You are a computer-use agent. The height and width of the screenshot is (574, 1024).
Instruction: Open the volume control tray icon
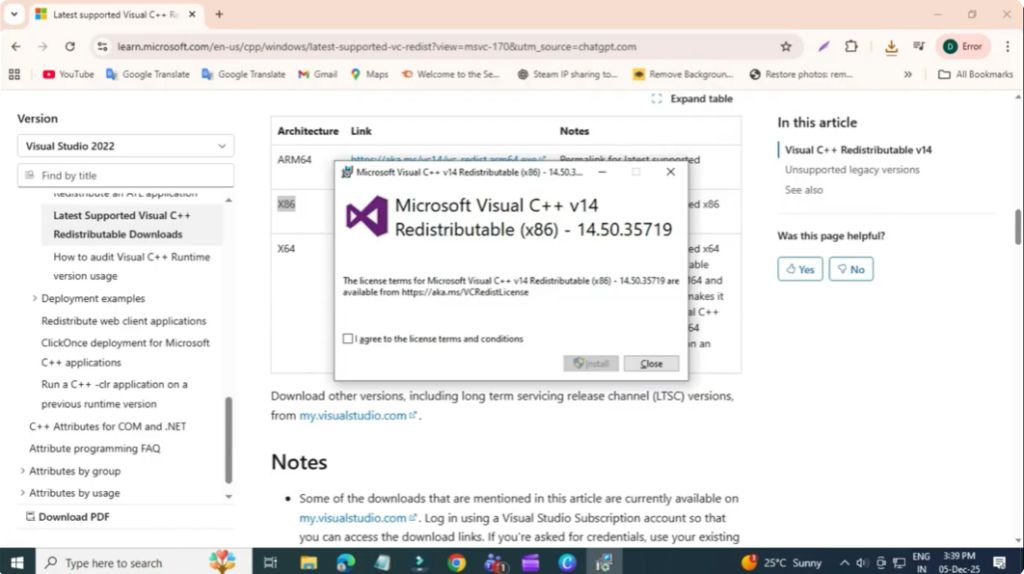pyautogui.click(x=862, y=563)
